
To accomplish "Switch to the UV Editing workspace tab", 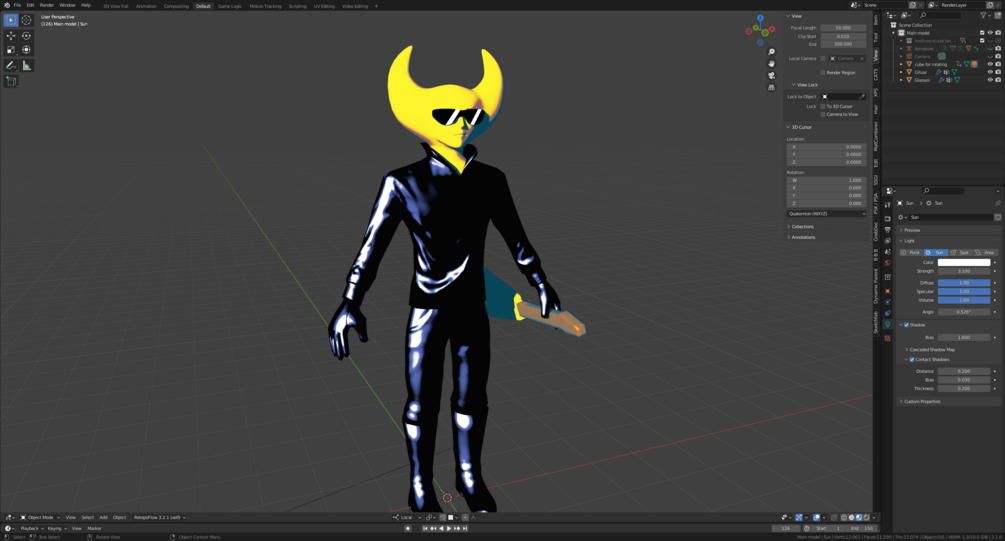I will point(324,6).
